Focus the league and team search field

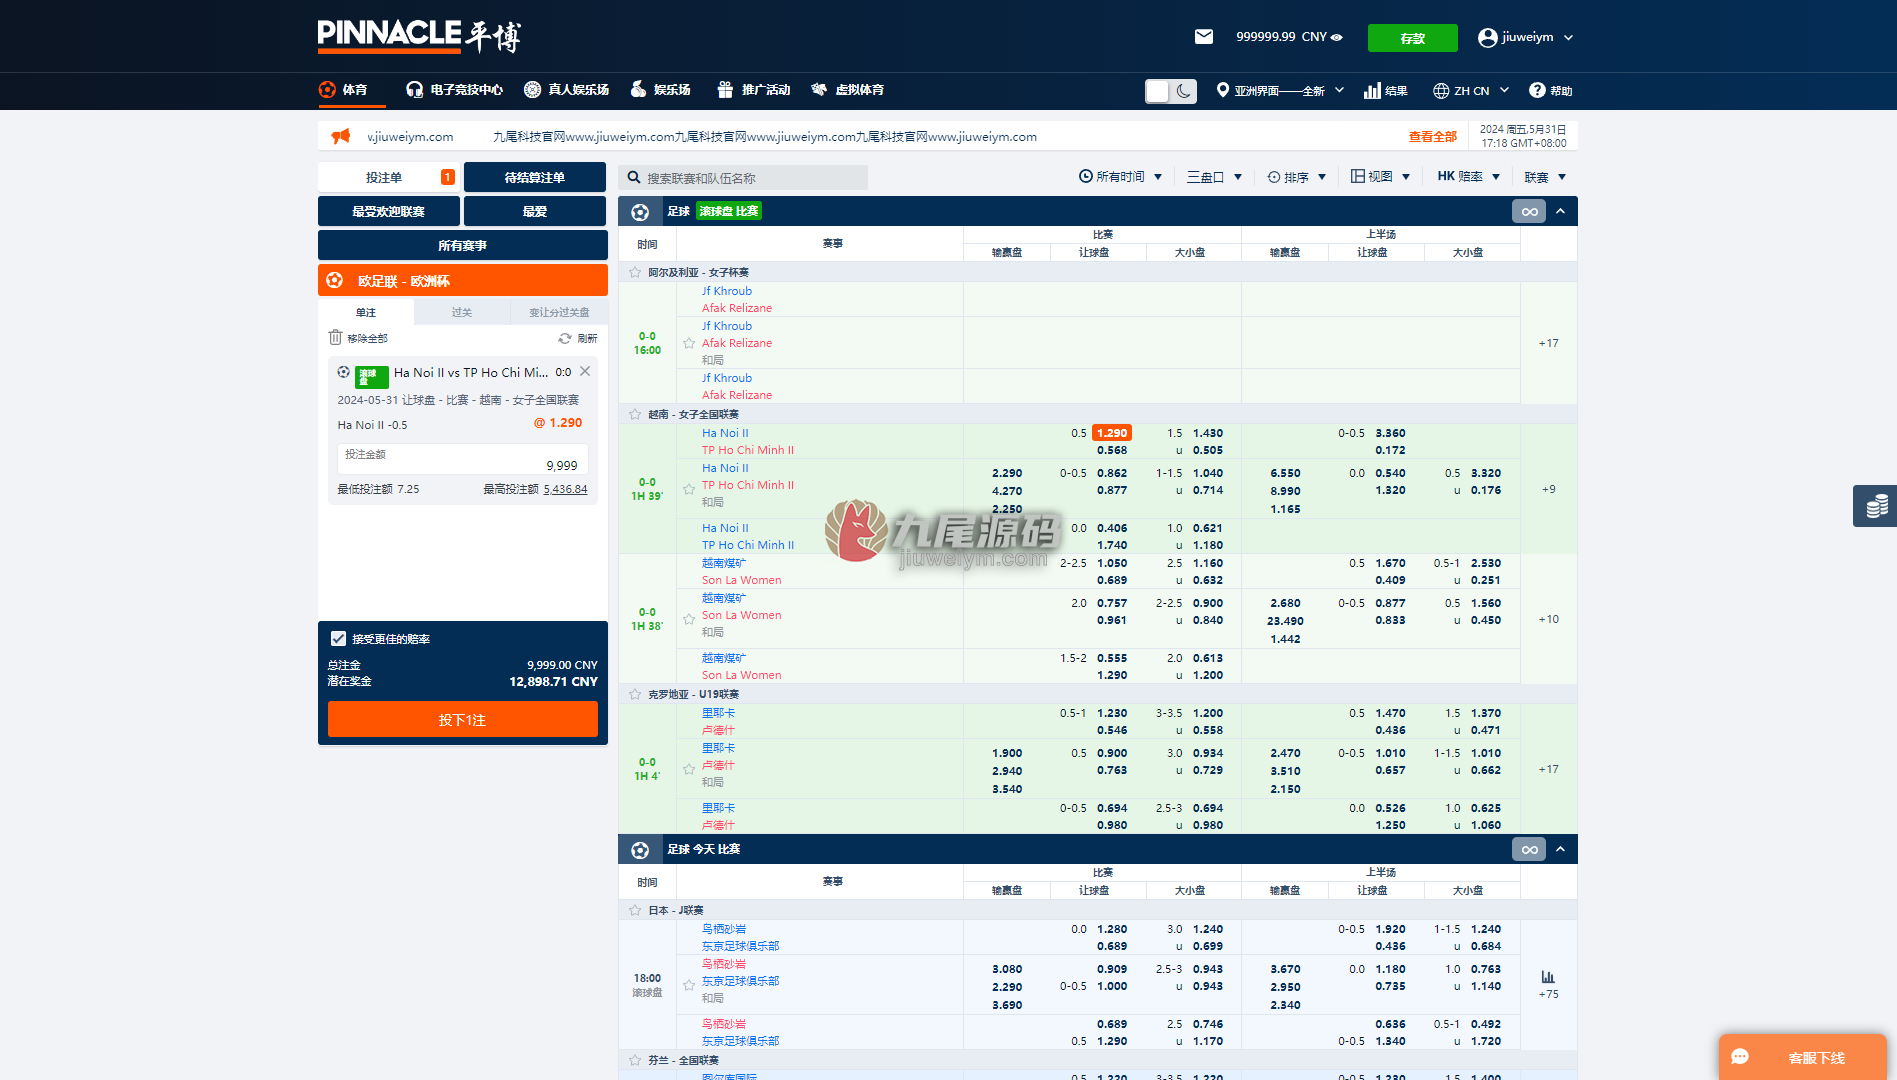(743, 178)
